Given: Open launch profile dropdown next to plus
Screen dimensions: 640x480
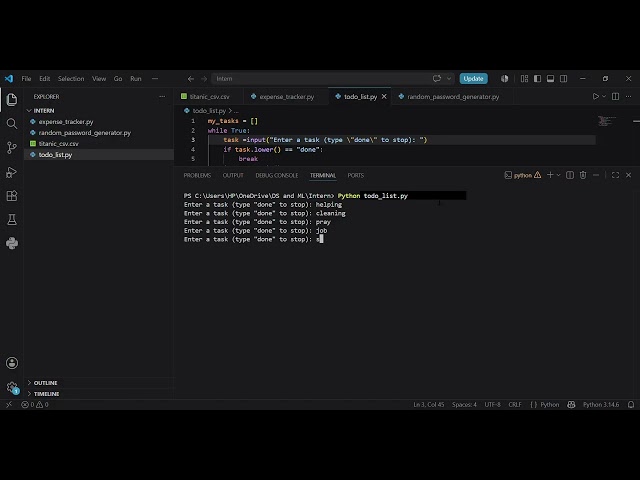Looking at the screenshot, I should (x=558, y=175).
